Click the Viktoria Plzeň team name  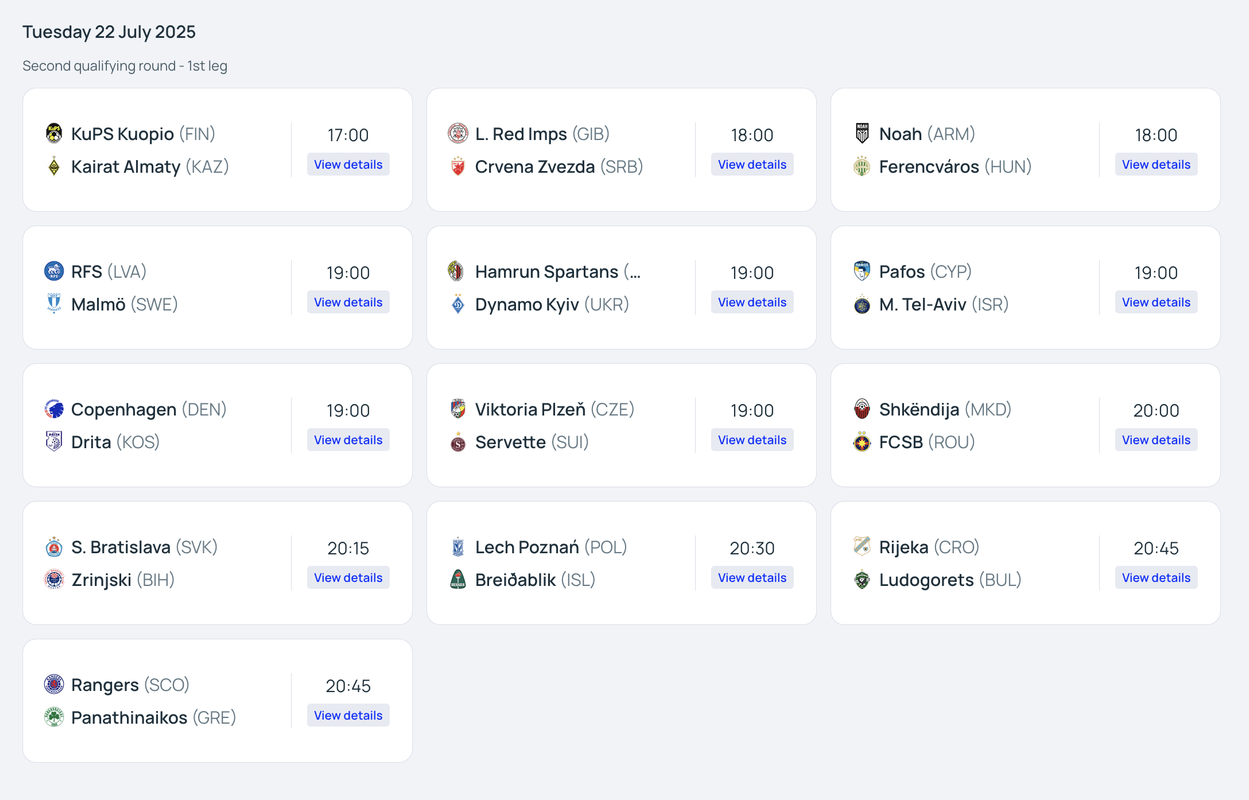(530, 410)
